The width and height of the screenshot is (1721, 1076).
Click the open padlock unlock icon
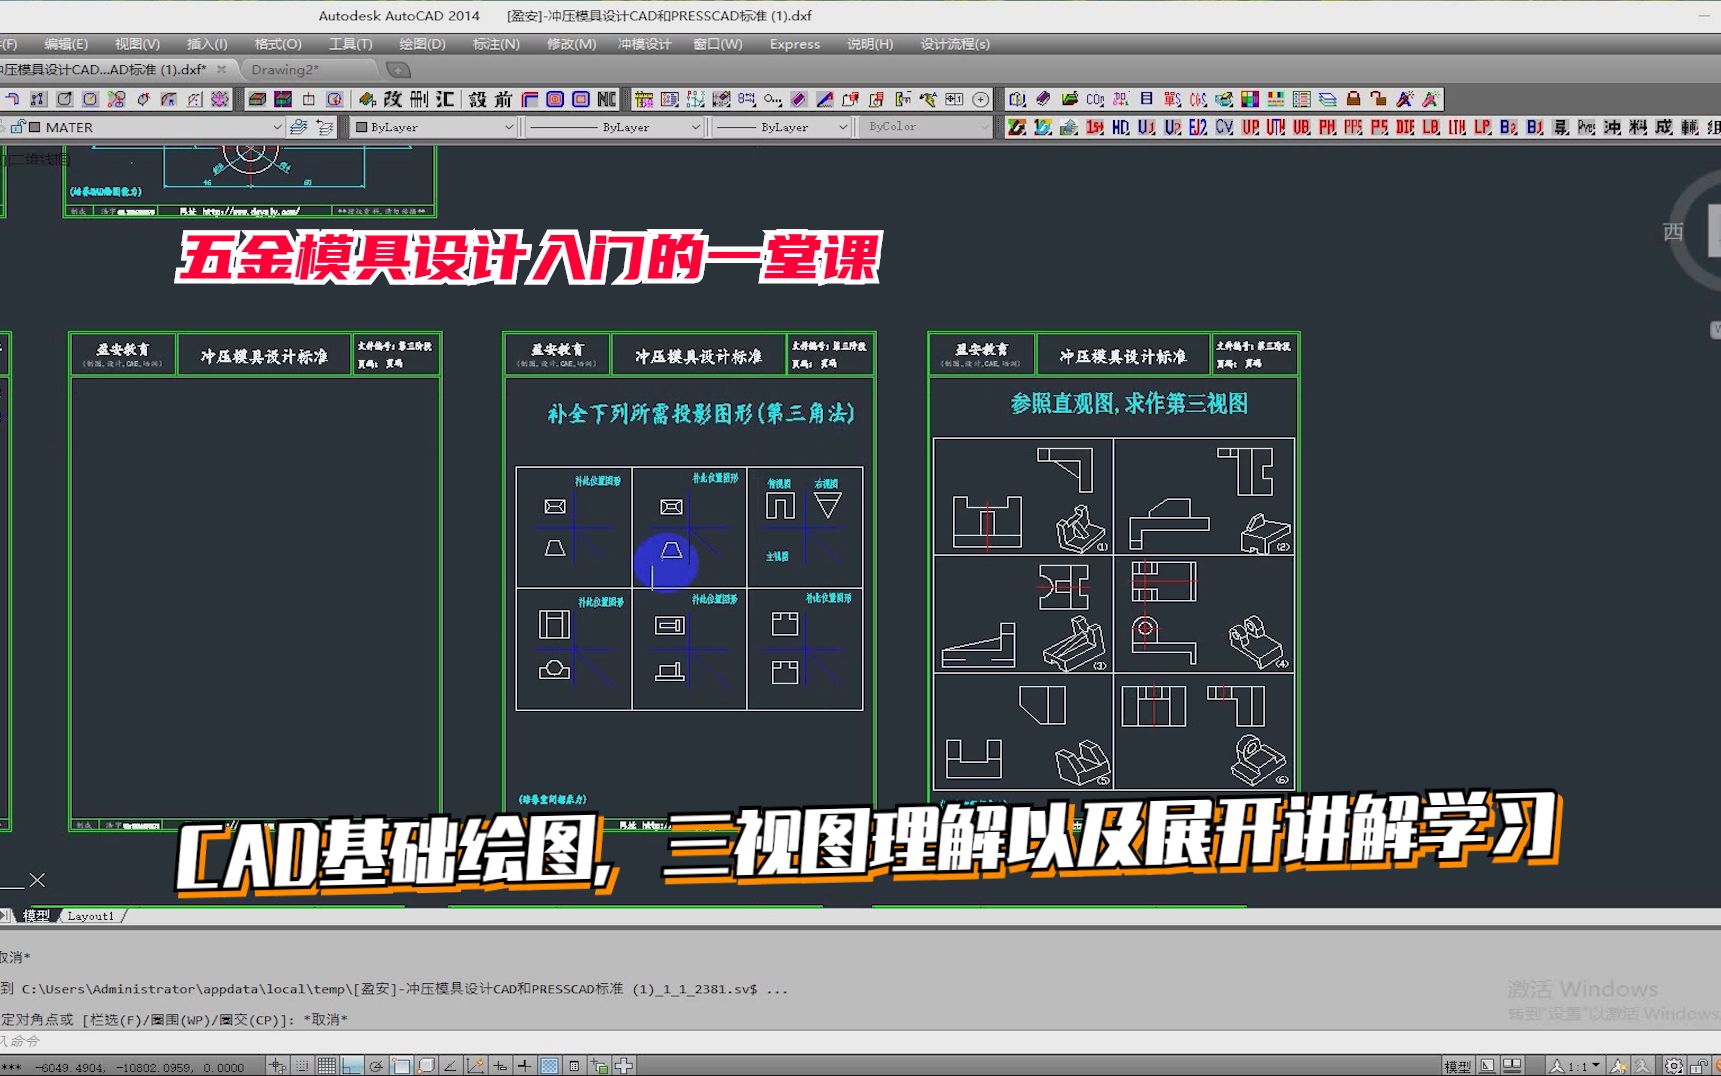(1379, 99)
